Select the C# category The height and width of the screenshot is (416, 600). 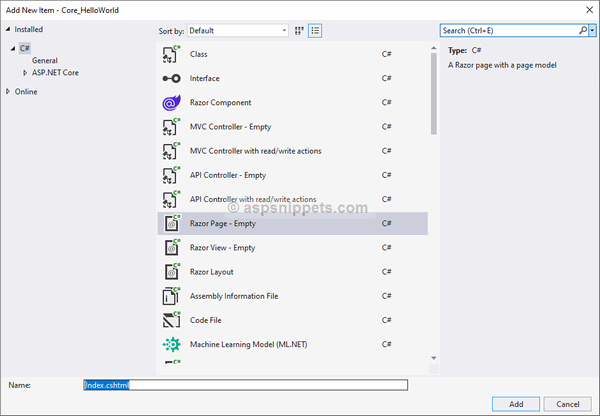(x=24, y=48)
